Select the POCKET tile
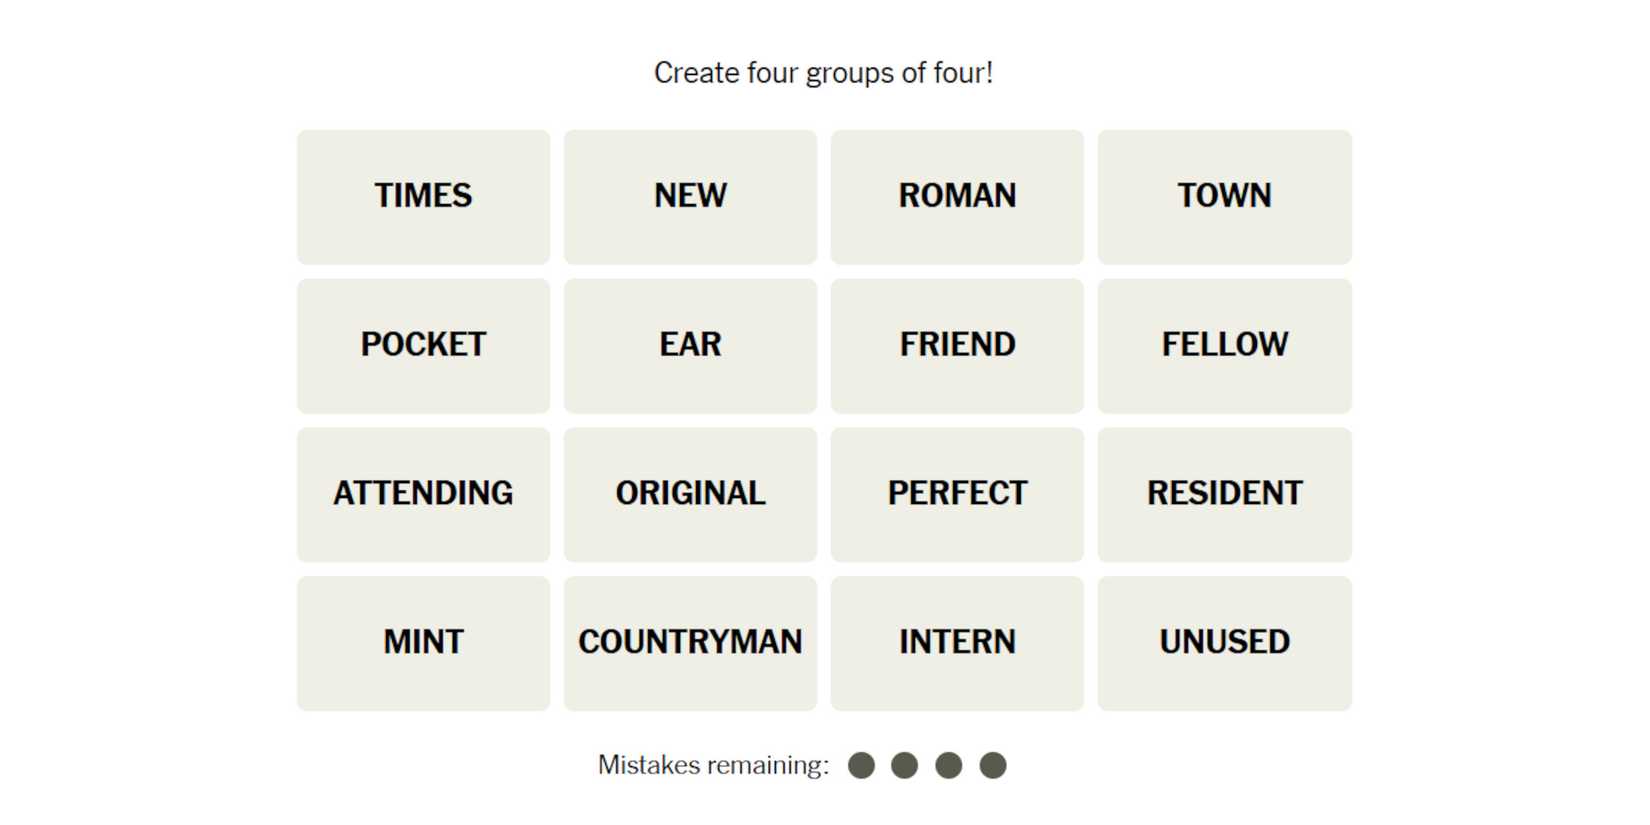The height and width of the screenshot is (825, 1650). (423, 345)
